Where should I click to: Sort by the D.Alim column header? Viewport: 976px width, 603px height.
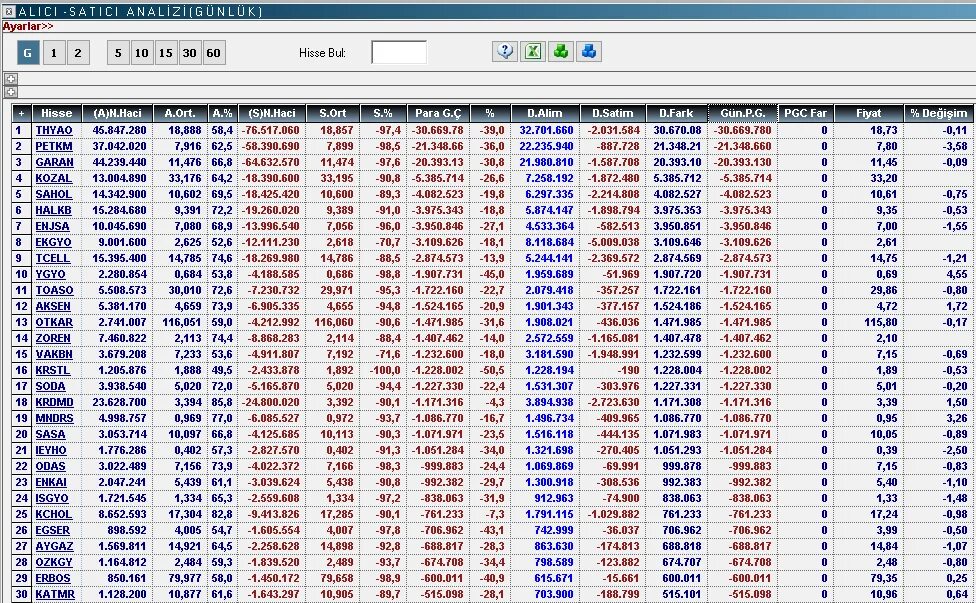545,113
